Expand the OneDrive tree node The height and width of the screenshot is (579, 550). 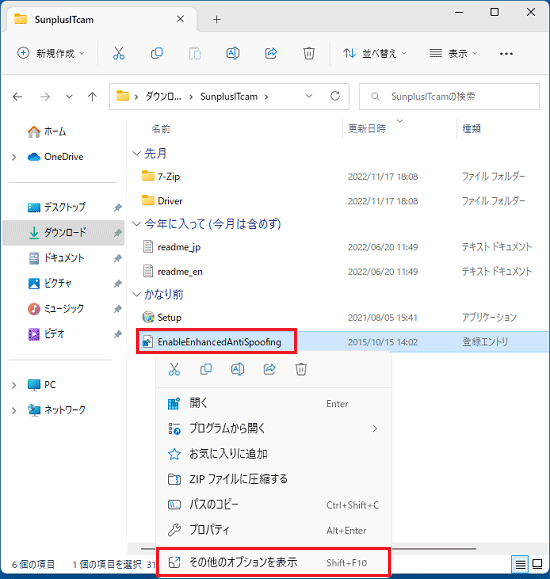pyautogui.click(x=14, y=157)
